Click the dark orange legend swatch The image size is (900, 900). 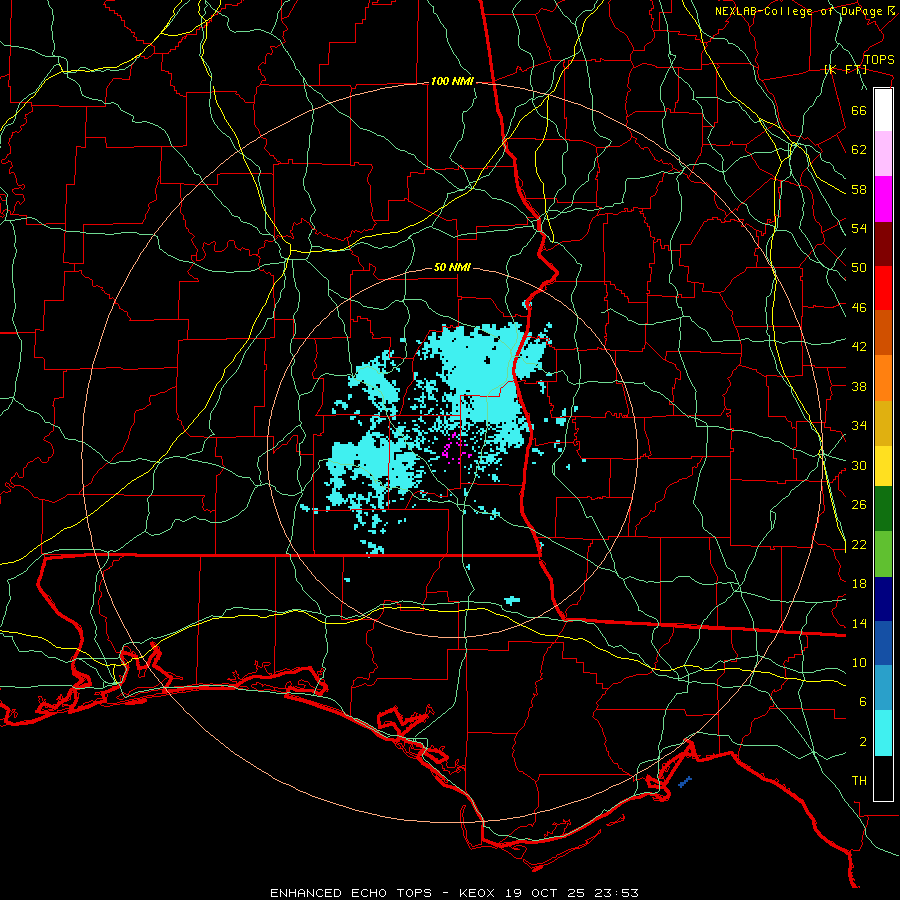pyautogui.click(x=883, y=333)
